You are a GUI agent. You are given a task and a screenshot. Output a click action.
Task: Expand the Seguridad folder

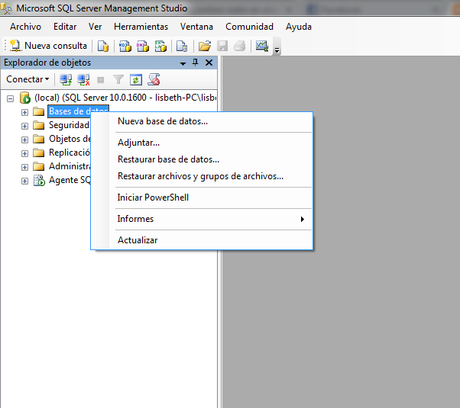[x=25, y=126]
